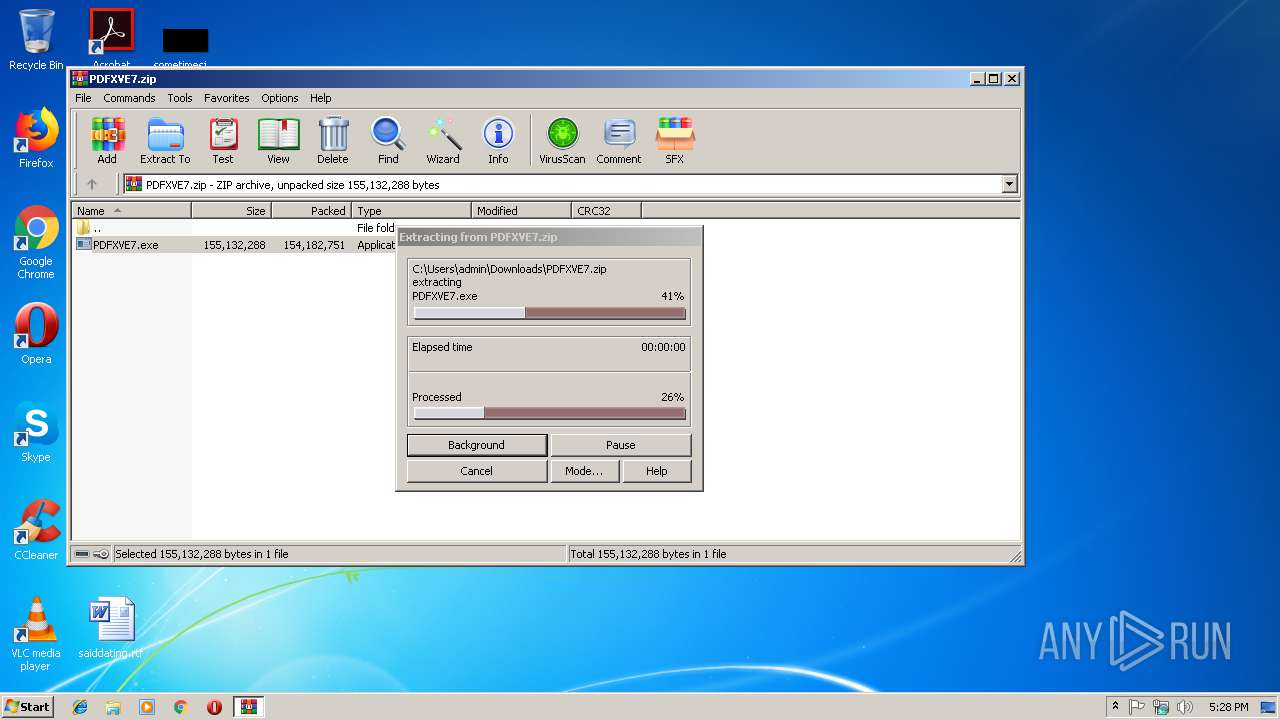
Task: Click the Processed progress bar
Action: tap(549, 413)
